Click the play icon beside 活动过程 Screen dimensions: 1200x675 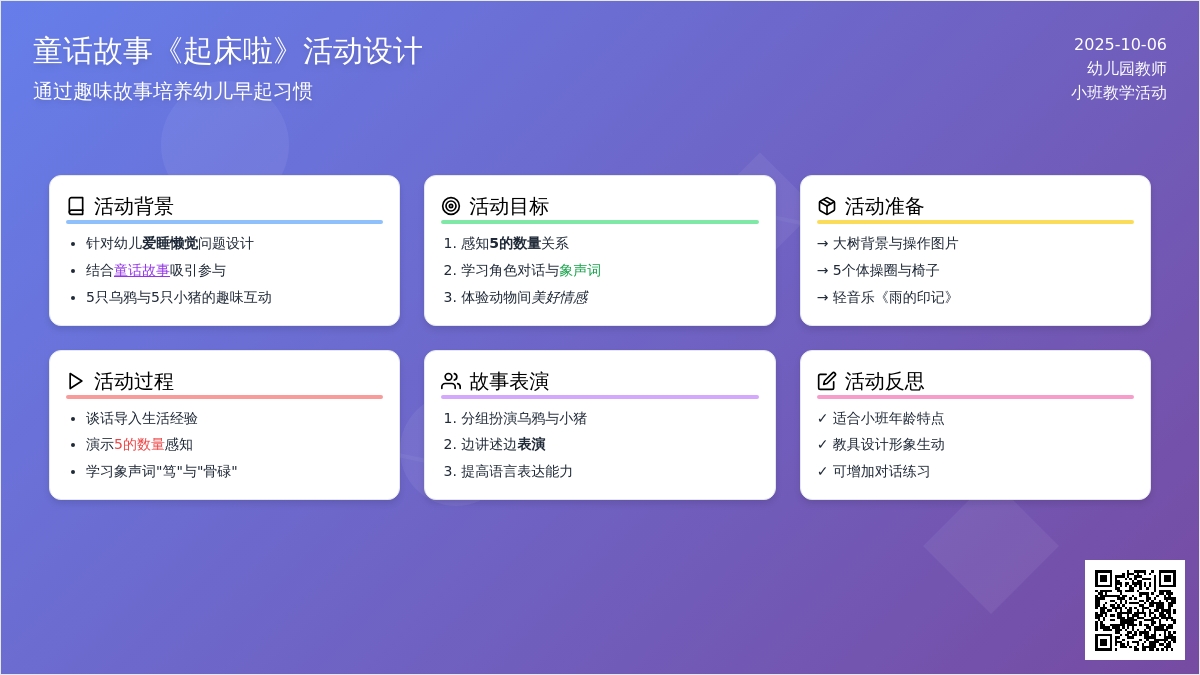click(x=76, y=381)
